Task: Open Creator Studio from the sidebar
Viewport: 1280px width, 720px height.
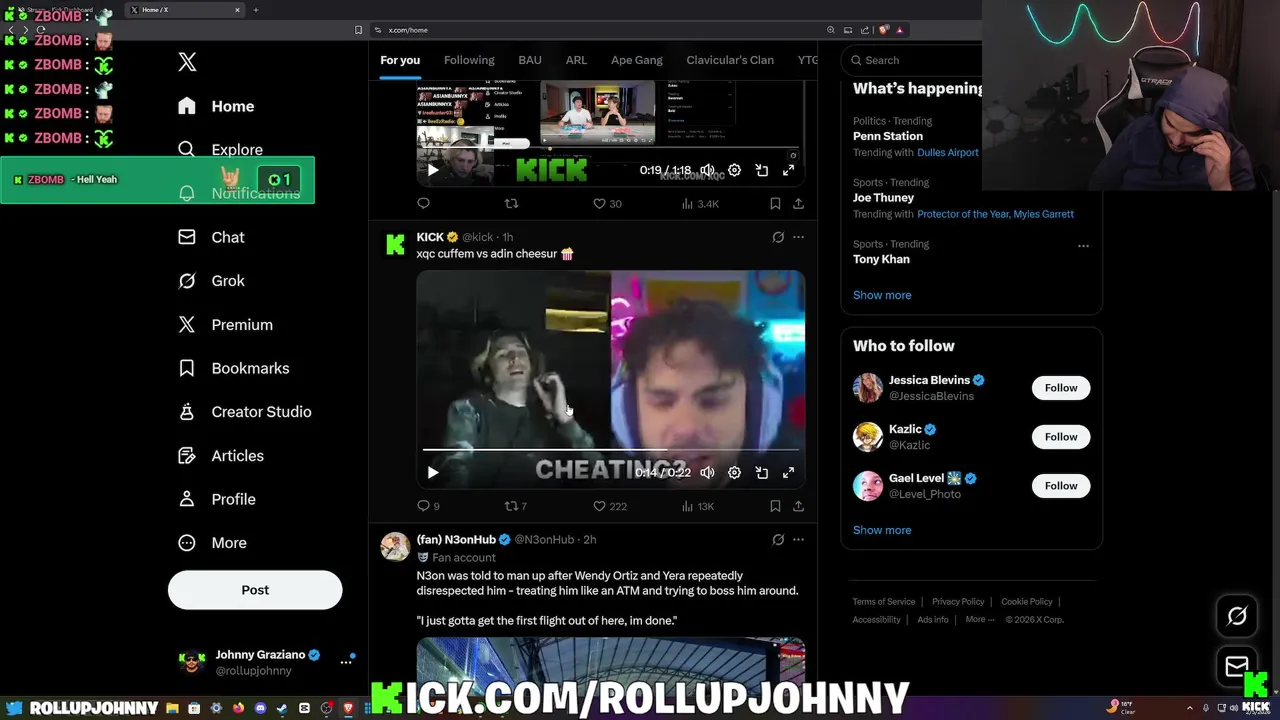Action: click(244, 412)
